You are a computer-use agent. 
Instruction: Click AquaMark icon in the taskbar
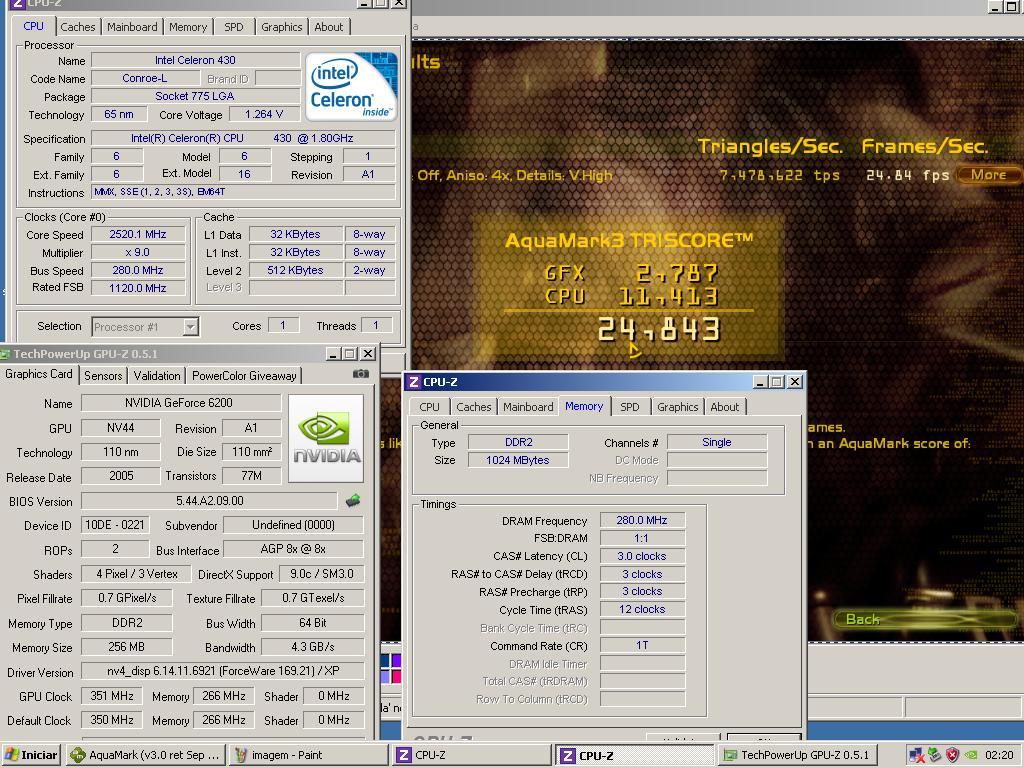coord(78,755)
